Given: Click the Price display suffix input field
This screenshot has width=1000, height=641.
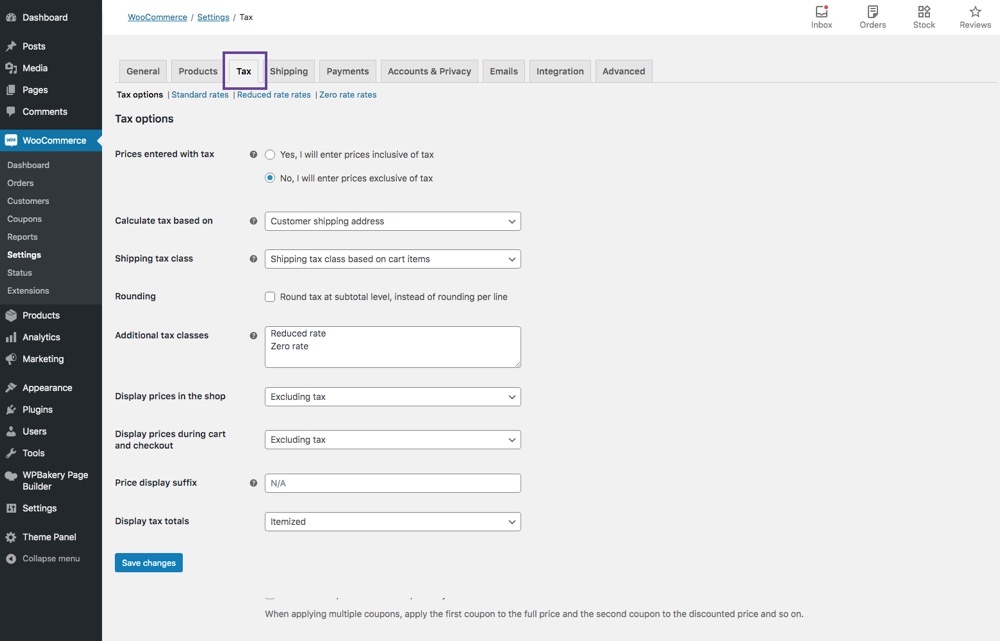Looking at the screenshot, I should pos(392,483).
